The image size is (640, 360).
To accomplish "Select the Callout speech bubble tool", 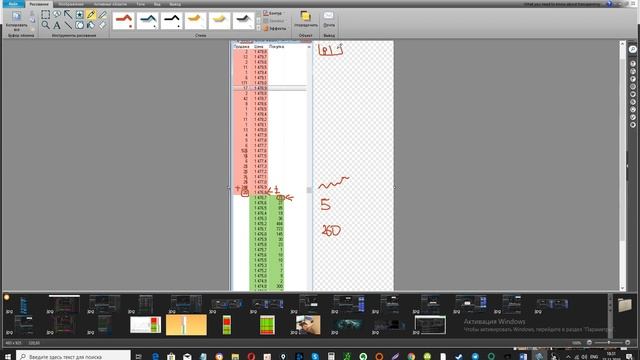I will click(x=57, y=15).
